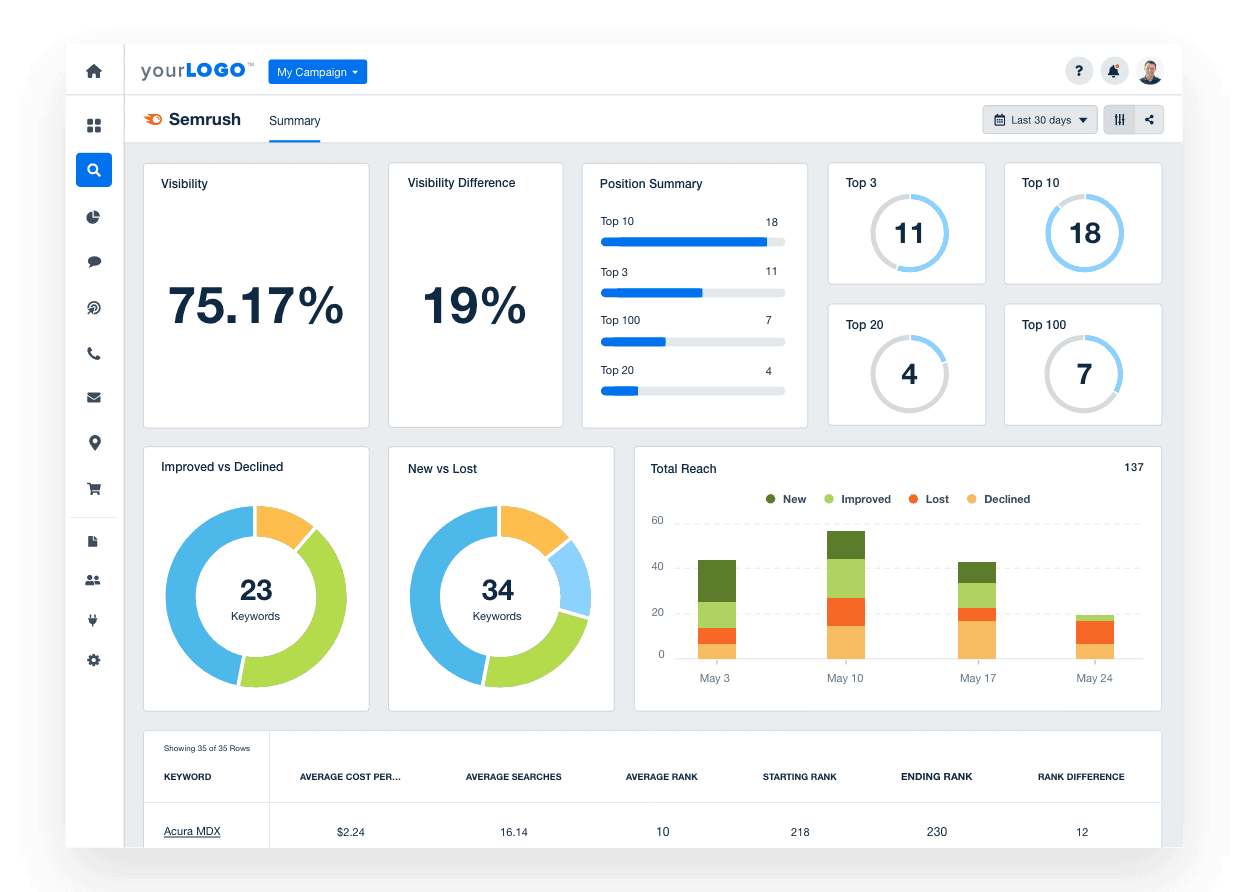1248x892 pixels.
Task: Open the Acura MDX keyword link
Action: click(192, 831)
